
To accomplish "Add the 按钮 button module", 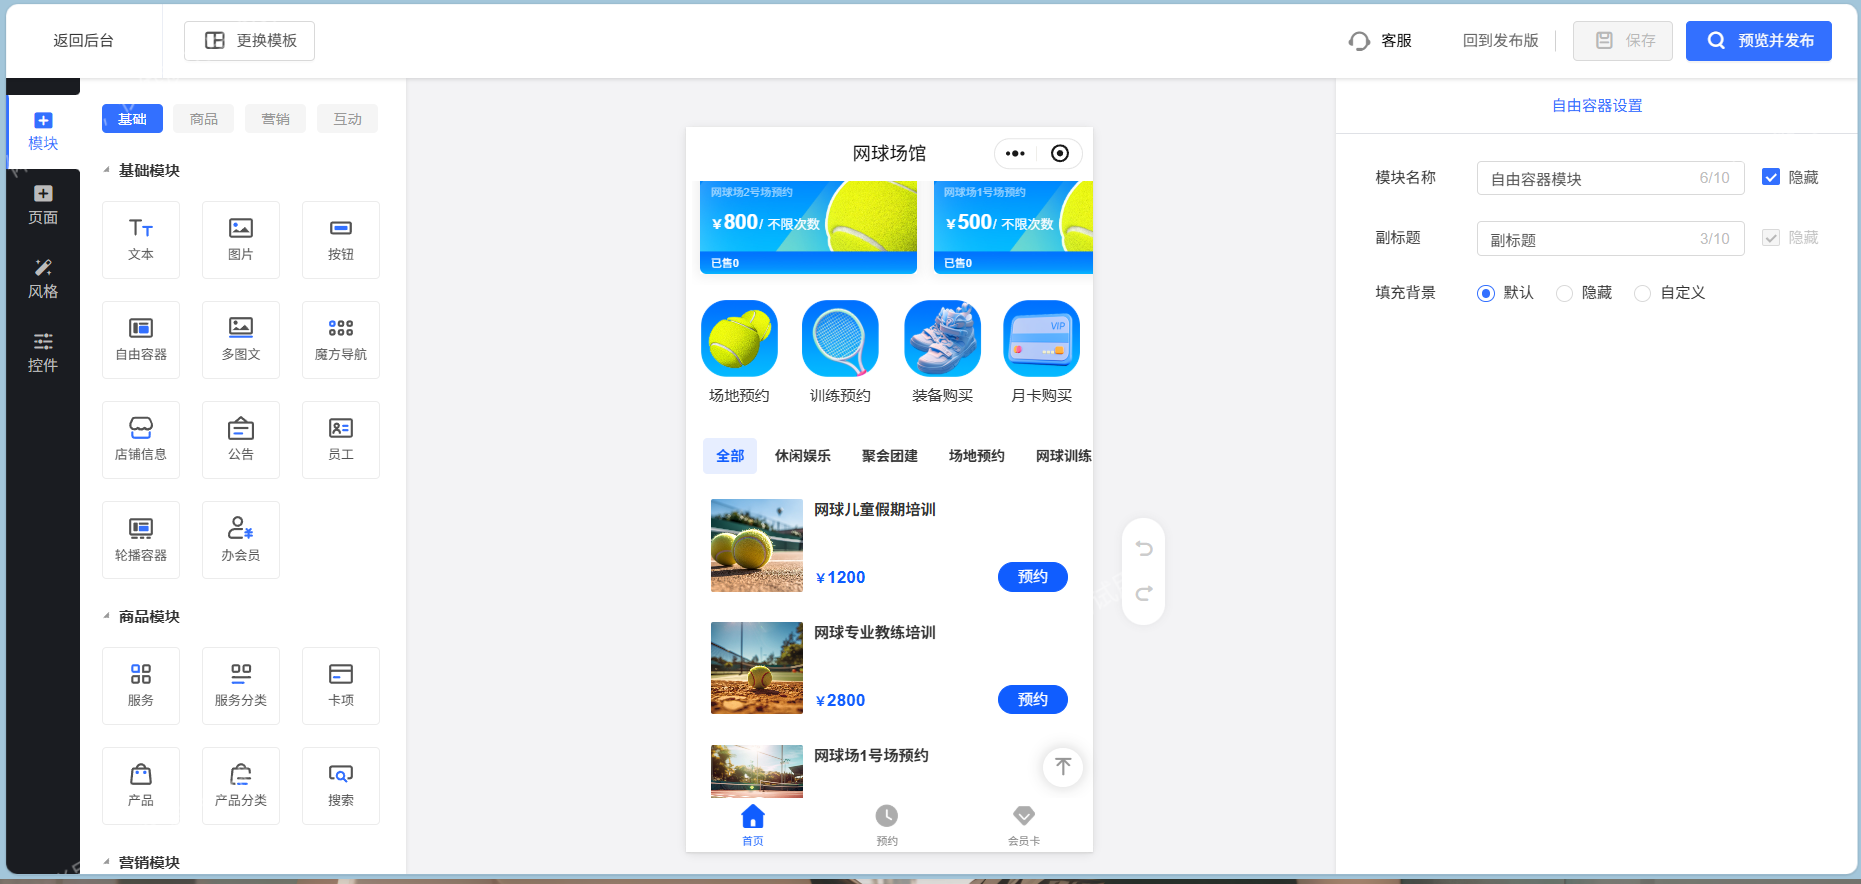I will click(341, 240).
